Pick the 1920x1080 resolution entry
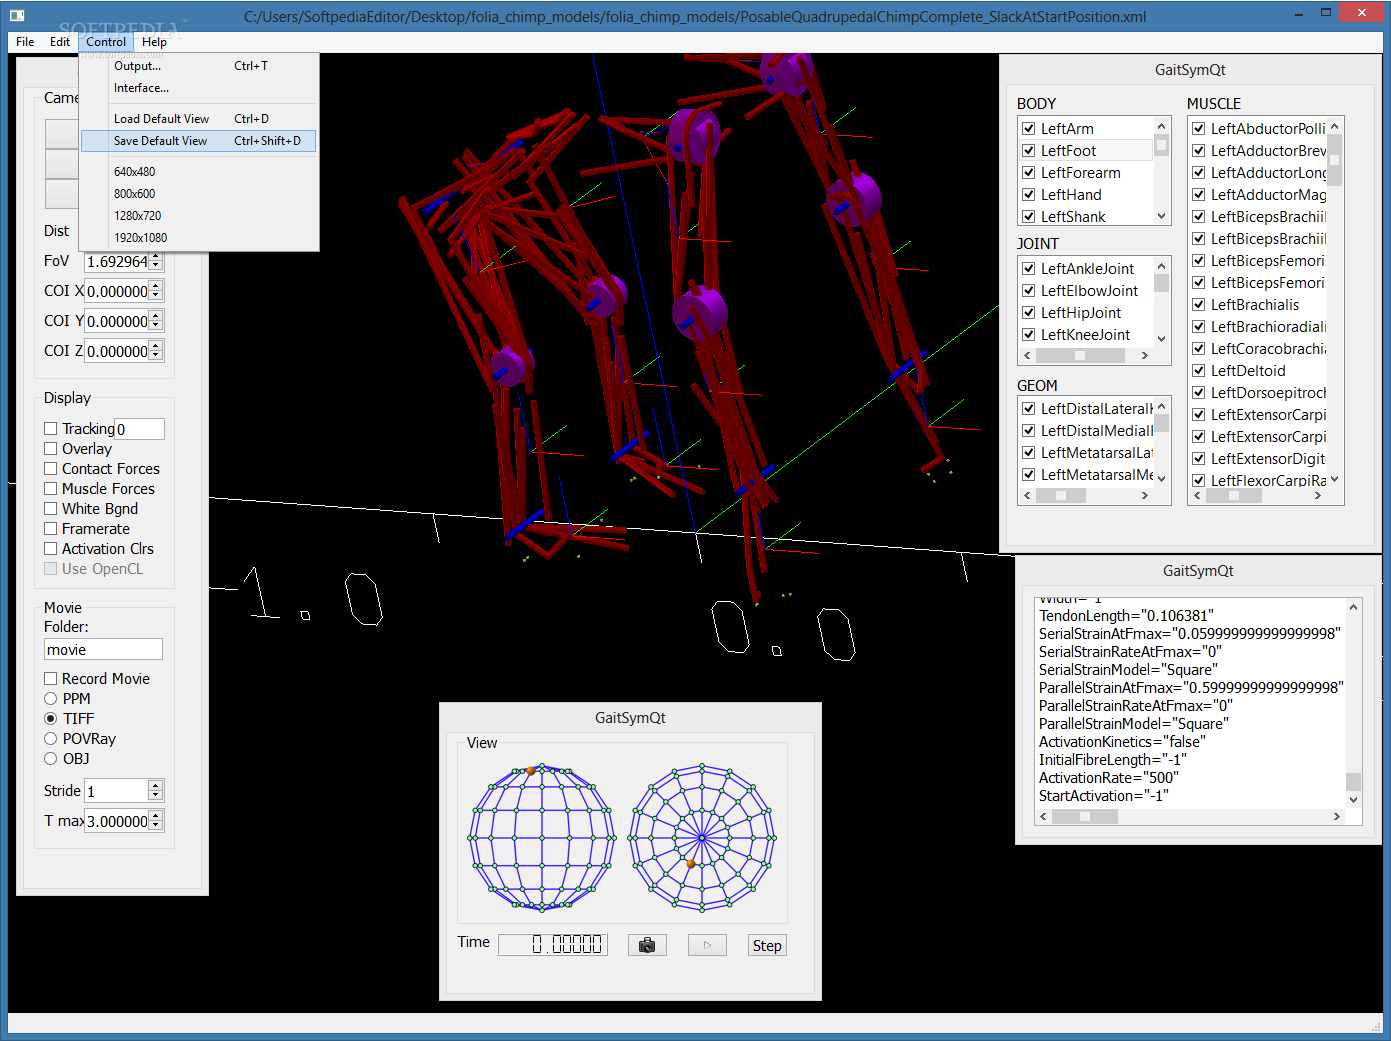1391x1041 pixels. (199, 238)
